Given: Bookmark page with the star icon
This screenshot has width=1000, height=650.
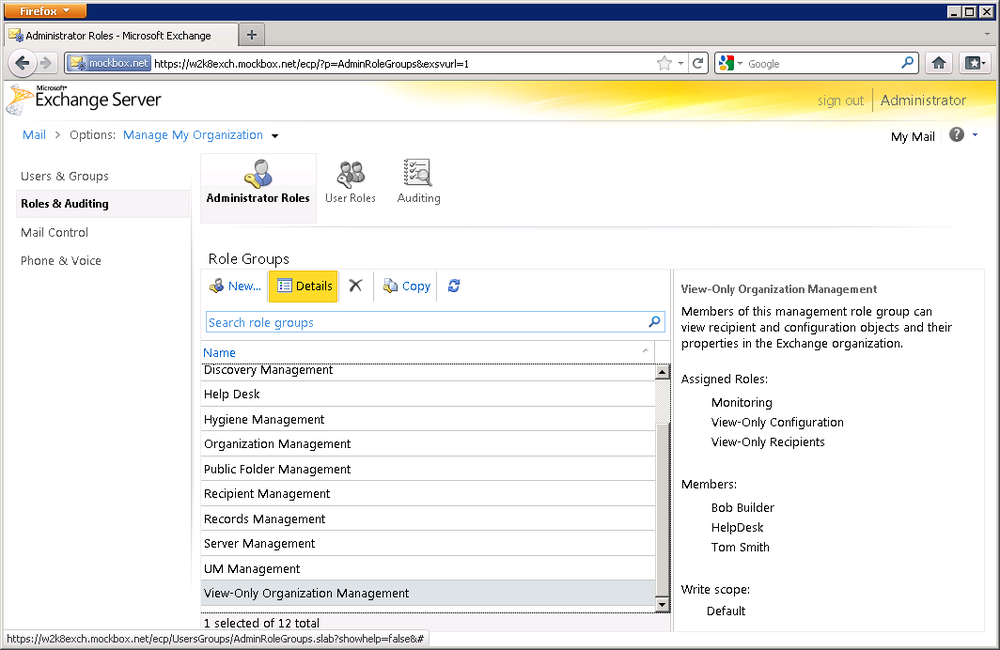Looking at the screenshot, I should tap(664, 63).
